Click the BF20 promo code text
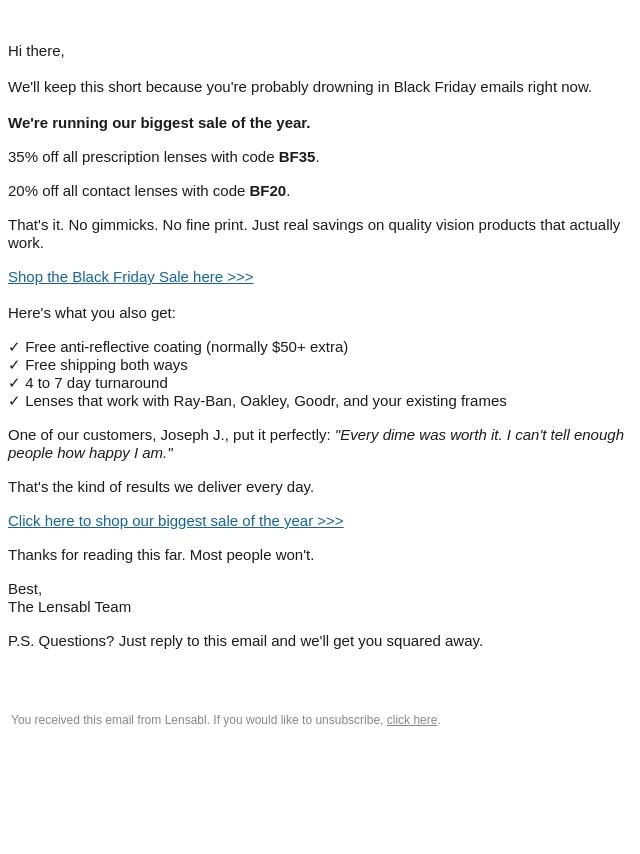Screen dimensions: 640x854 267,191
